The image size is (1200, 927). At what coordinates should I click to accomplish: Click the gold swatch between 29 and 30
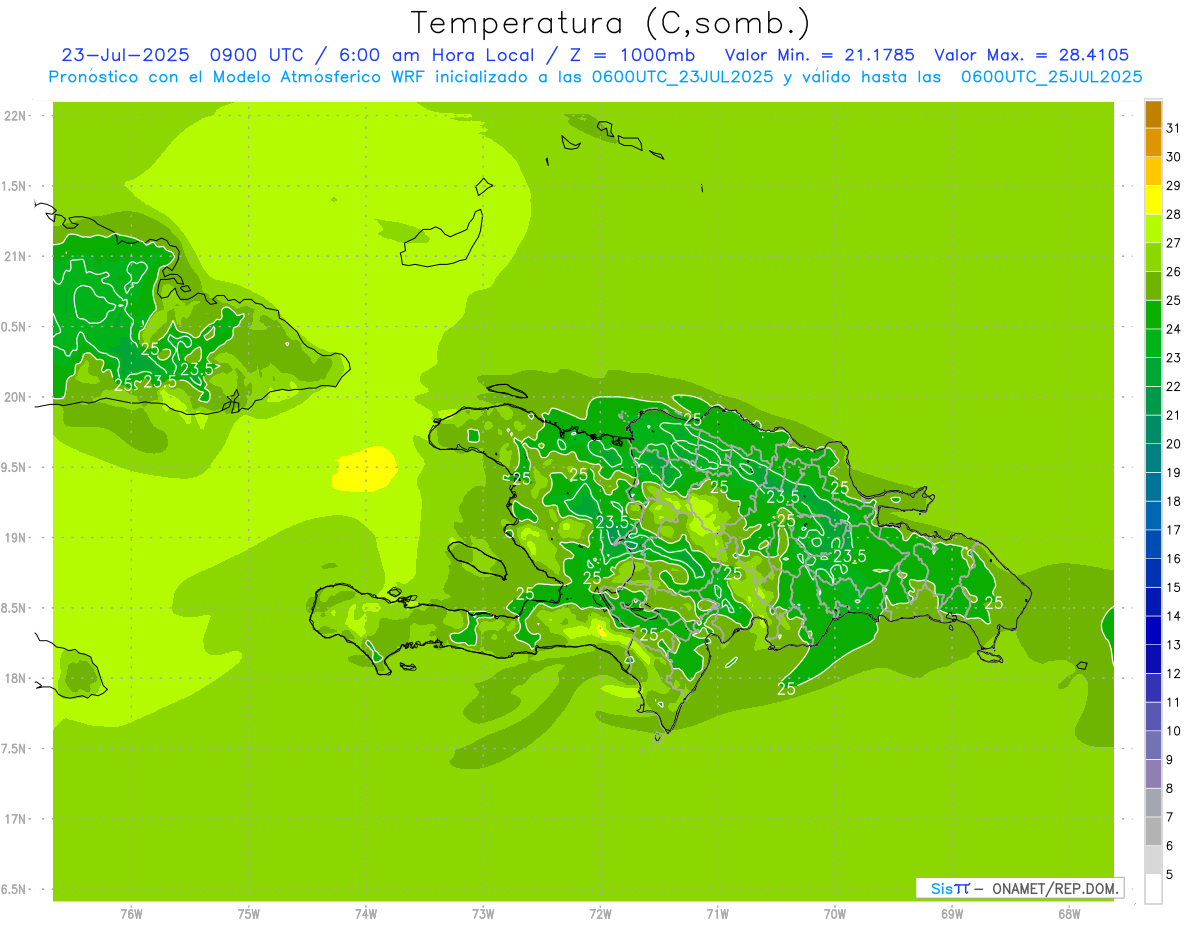[1153, 171]
